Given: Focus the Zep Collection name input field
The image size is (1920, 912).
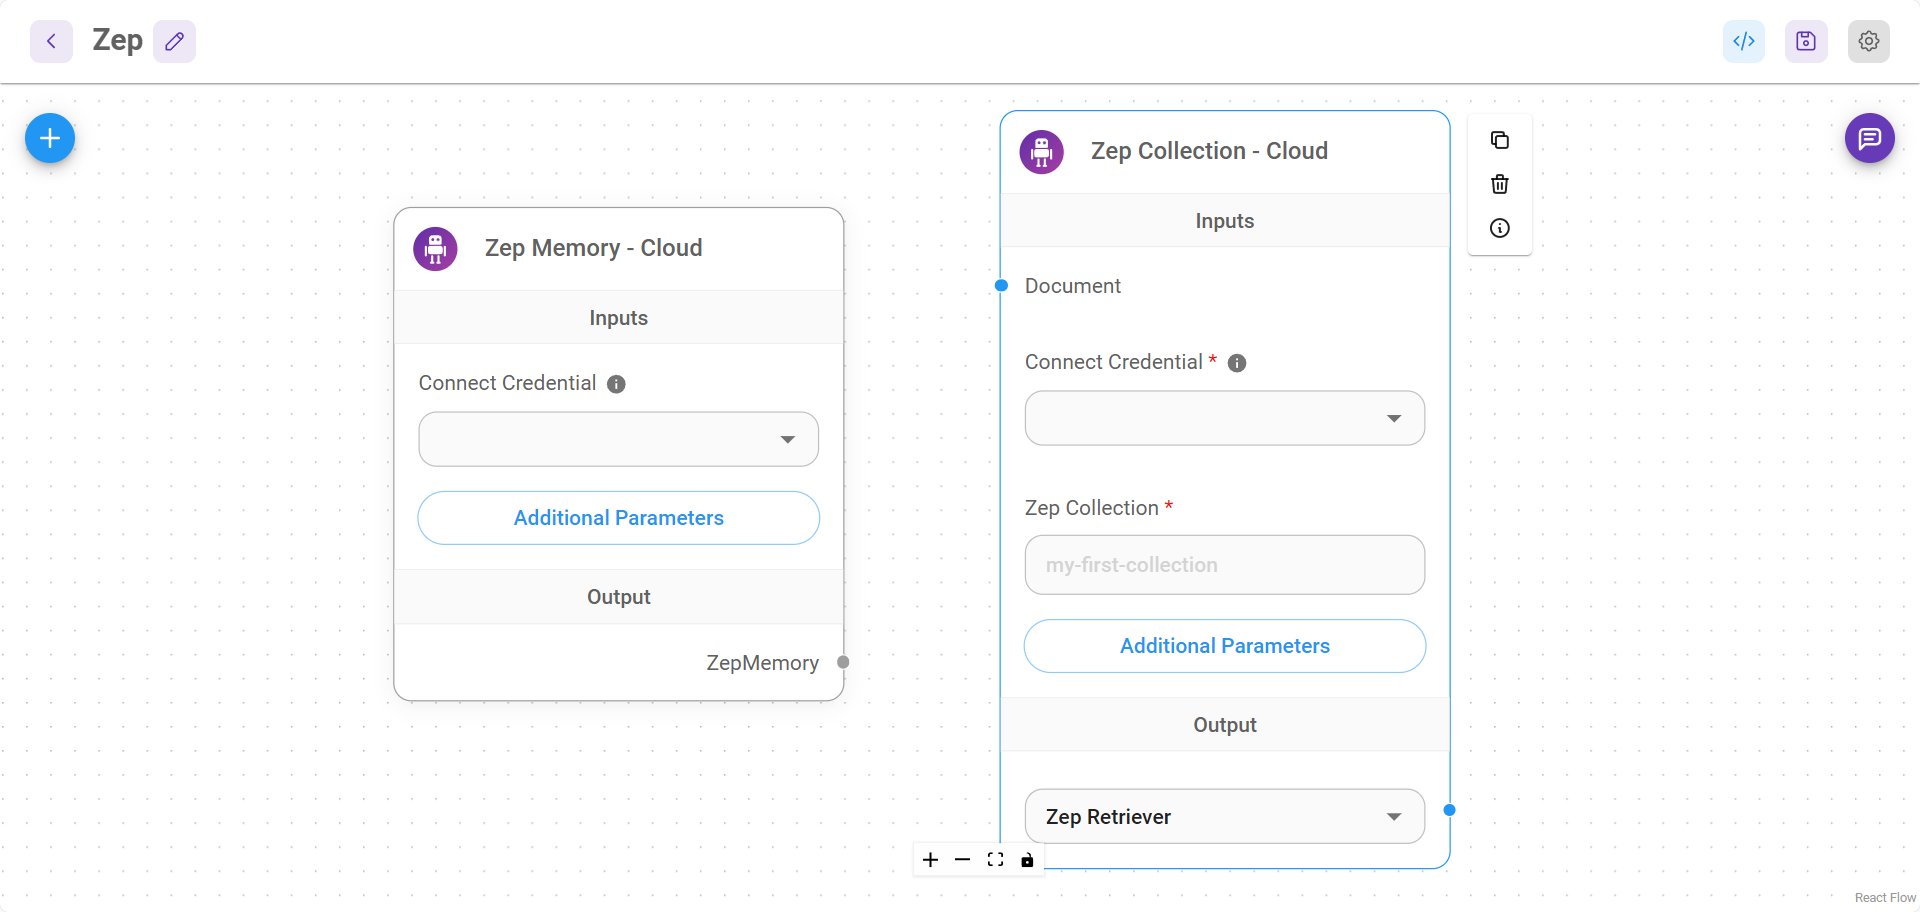Looking at the screenshot, I should [1225, 565].
